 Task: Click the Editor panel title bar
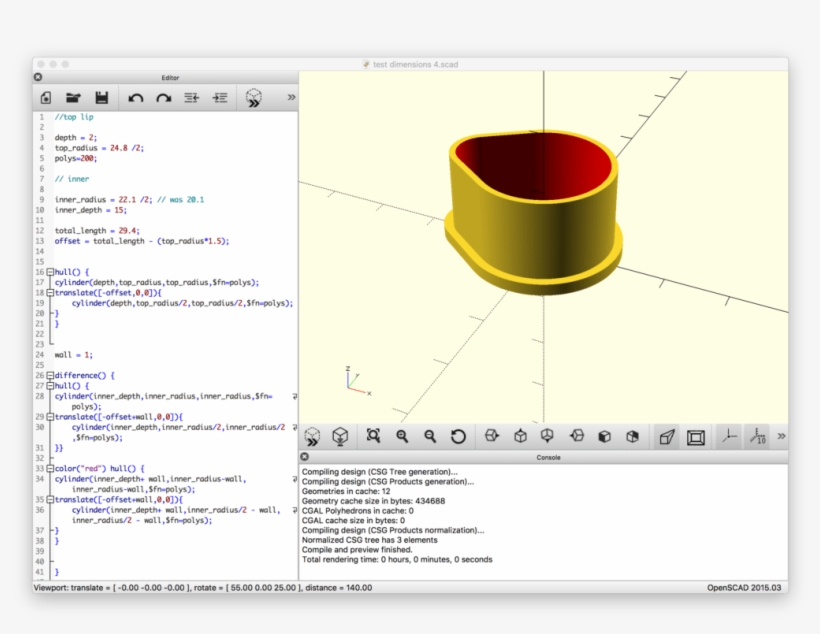pos(170,77)
